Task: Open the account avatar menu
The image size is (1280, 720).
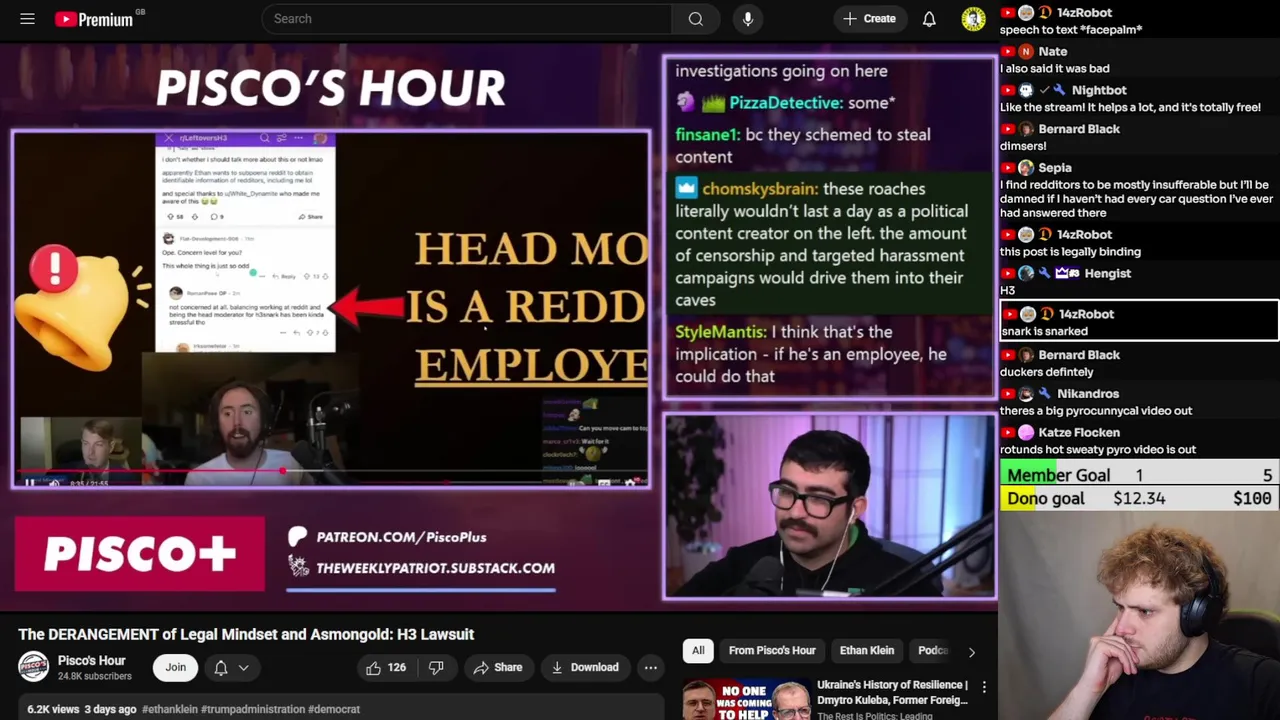Action: [973, 19]
